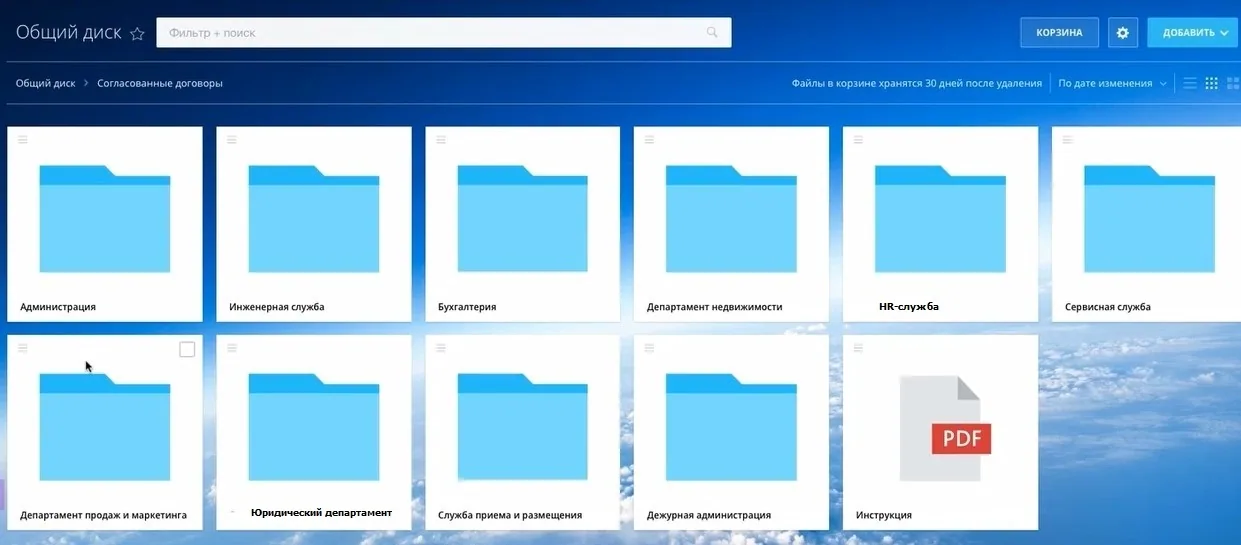Open the hamburger menu on the Бухгалтерия card
This screenshot has height=545, width=1241.
tap(441, 140)
